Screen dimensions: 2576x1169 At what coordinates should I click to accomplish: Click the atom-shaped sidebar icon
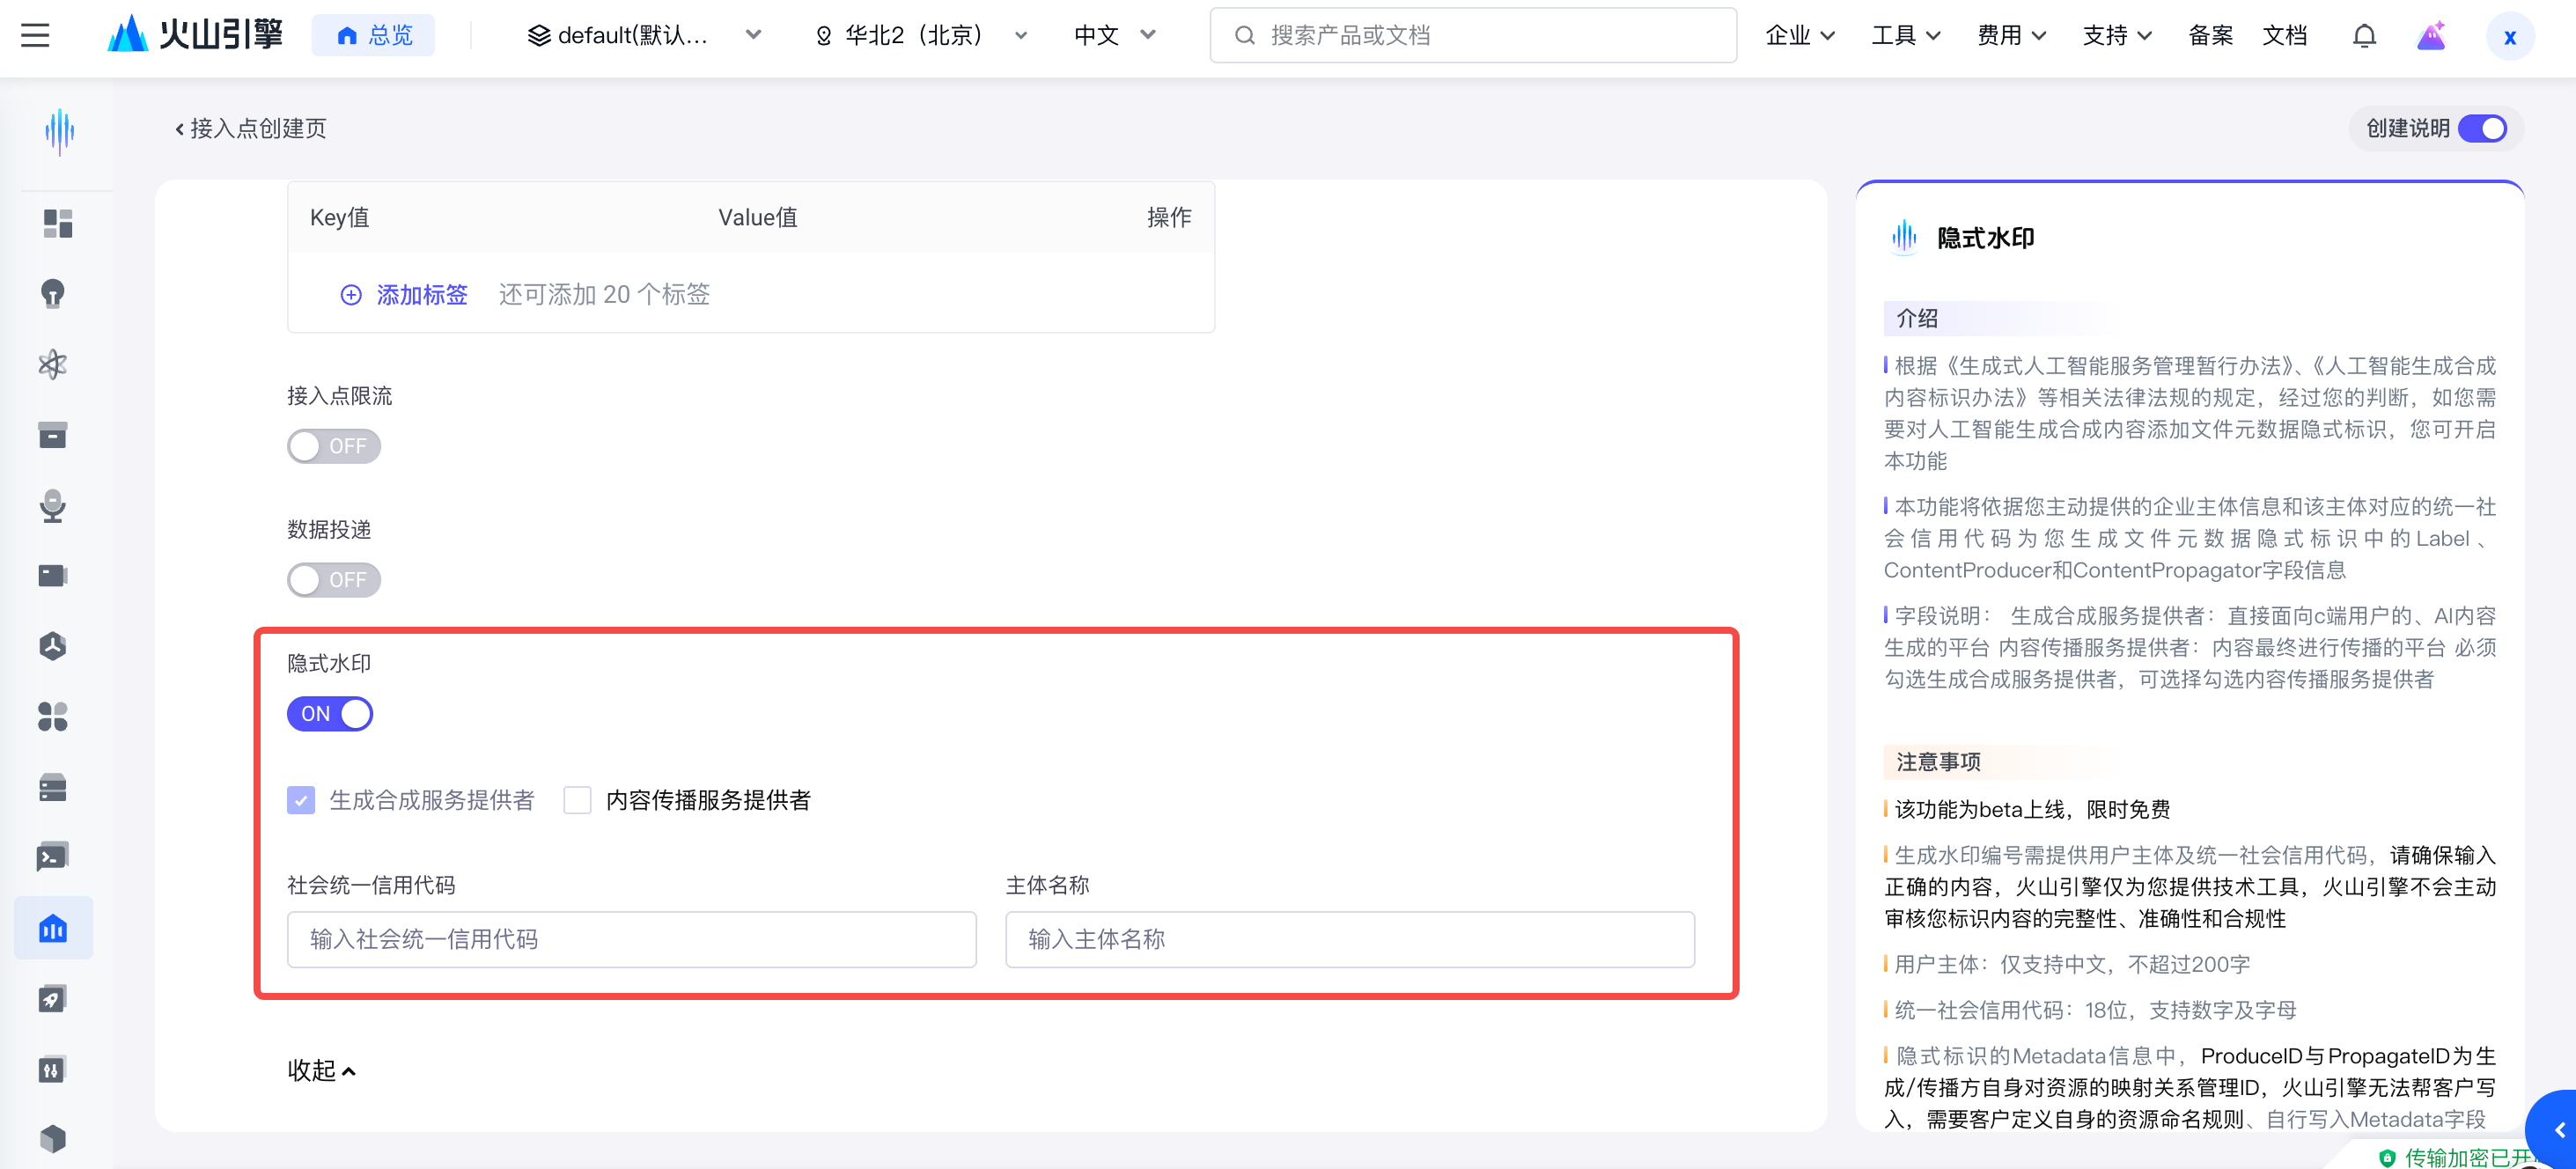point(53,364)
